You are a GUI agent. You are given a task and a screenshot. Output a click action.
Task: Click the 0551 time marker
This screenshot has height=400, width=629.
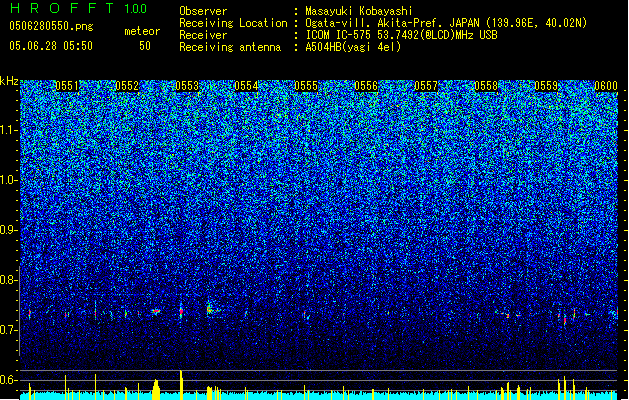point(67,86)
